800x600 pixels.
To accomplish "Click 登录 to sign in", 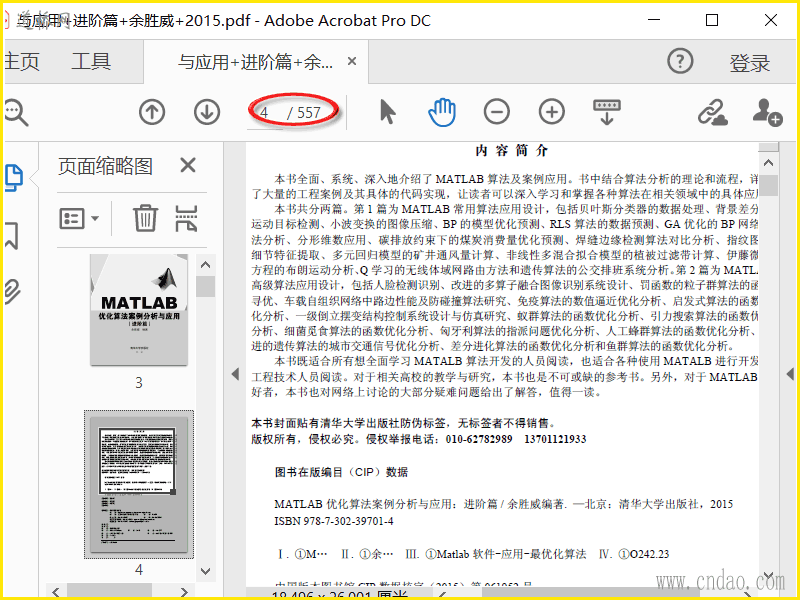I will [x=749, y=63].
